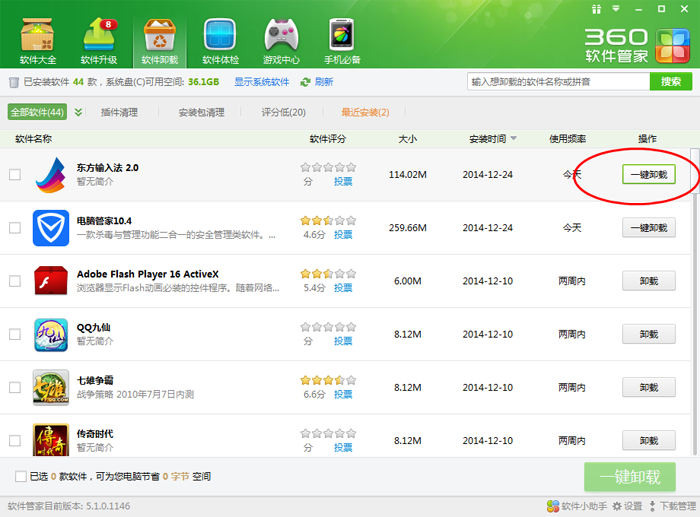700x517 pixels.
Task: Switch to 最近安装(2) tab
Action: point(365,112)
